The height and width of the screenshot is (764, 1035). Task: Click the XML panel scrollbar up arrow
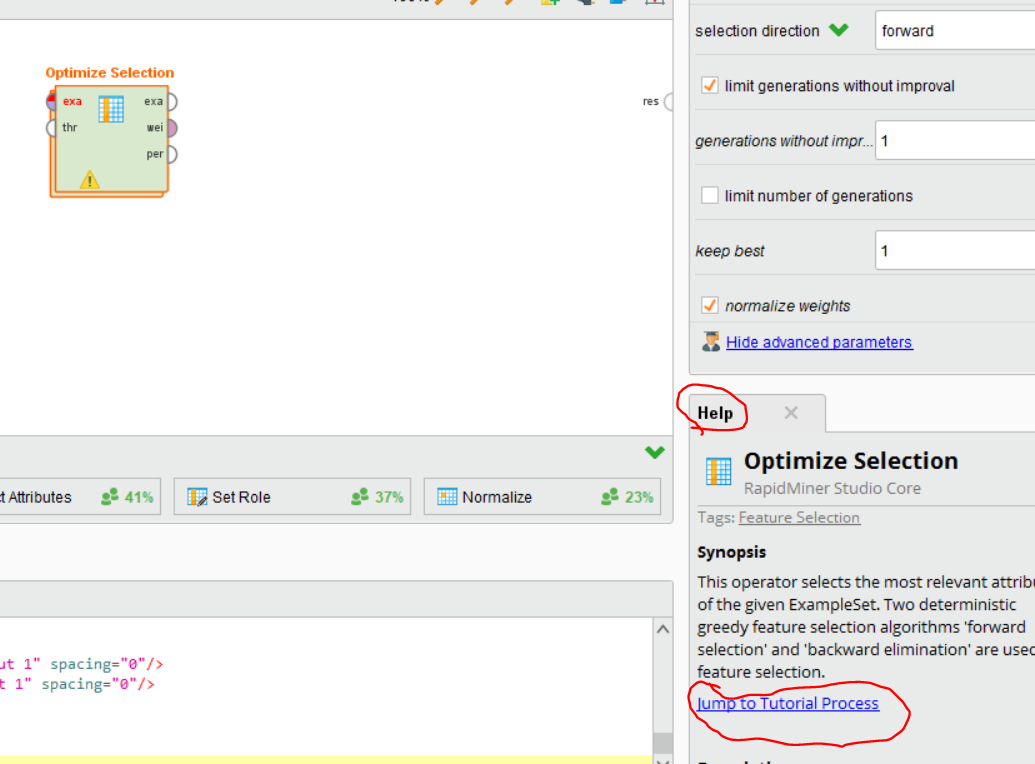(x=663, y=629)
